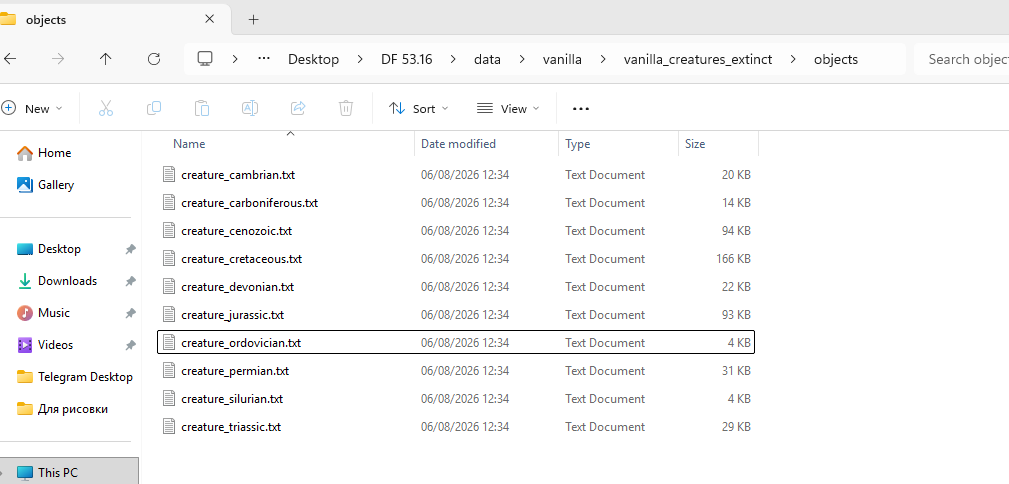Open the New item dropdown
This screenshot has width=1009, height=484.
33,108
